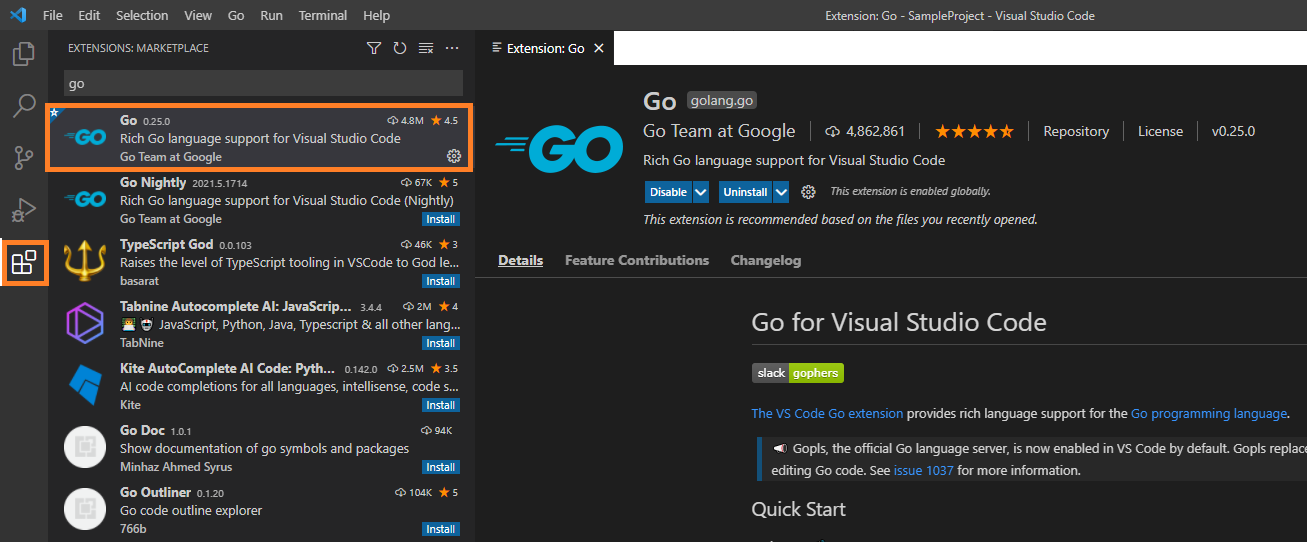Select Tabnine Autocomplete AI row title
The height and width of the screenshot is (542, 1307).
click(236, 306)
